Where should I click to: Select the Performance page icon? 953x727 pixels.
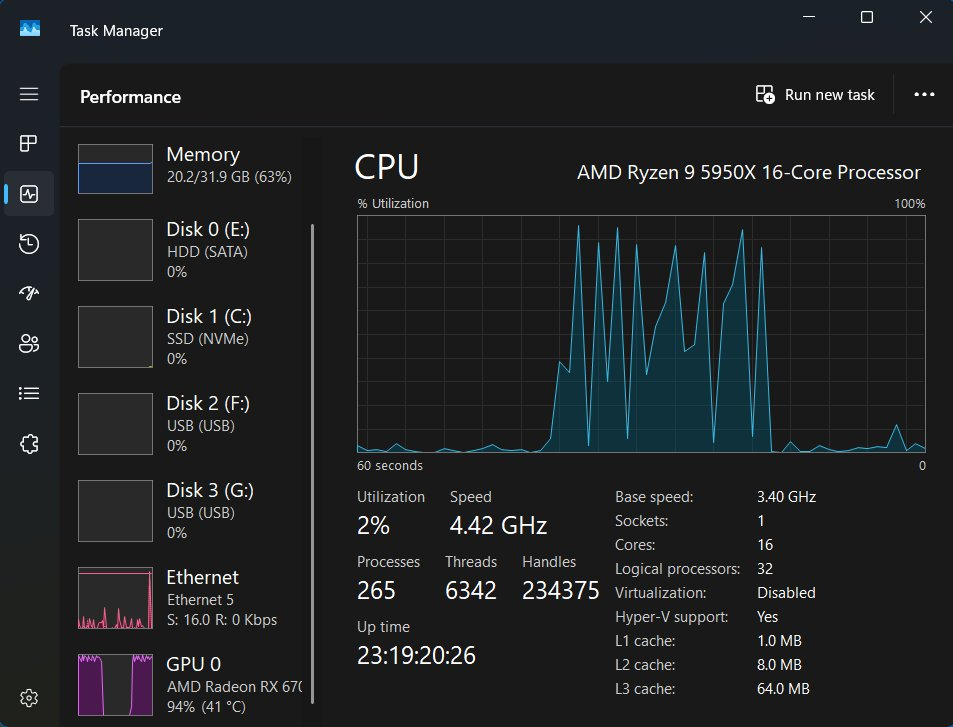29,194
